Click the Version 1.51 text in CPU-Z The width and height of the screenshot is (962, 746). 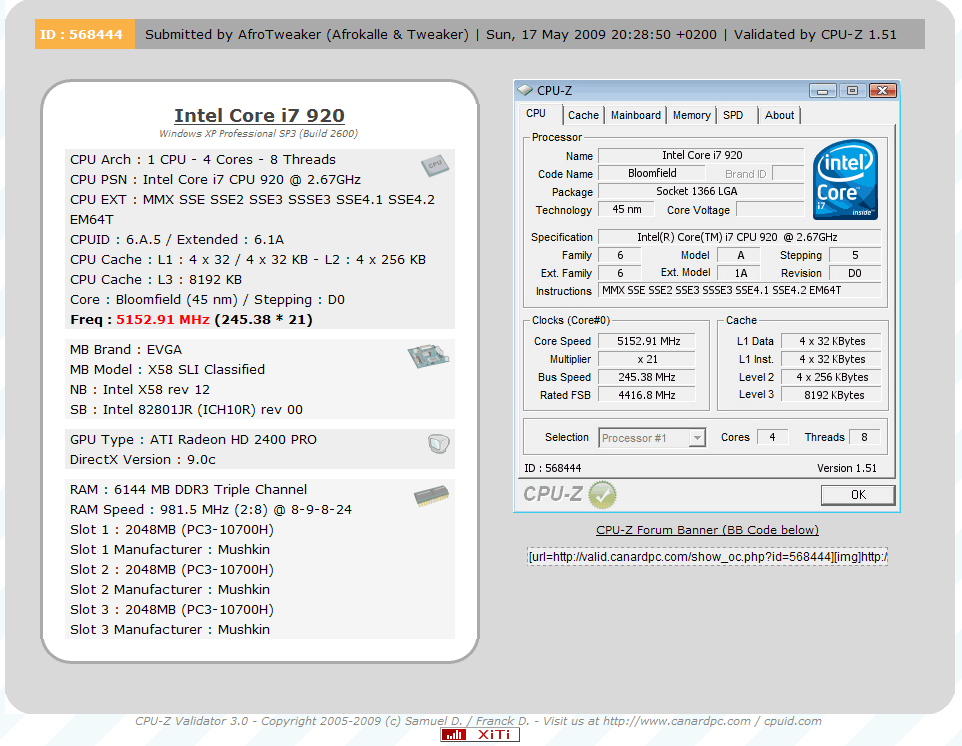[847, 468]
